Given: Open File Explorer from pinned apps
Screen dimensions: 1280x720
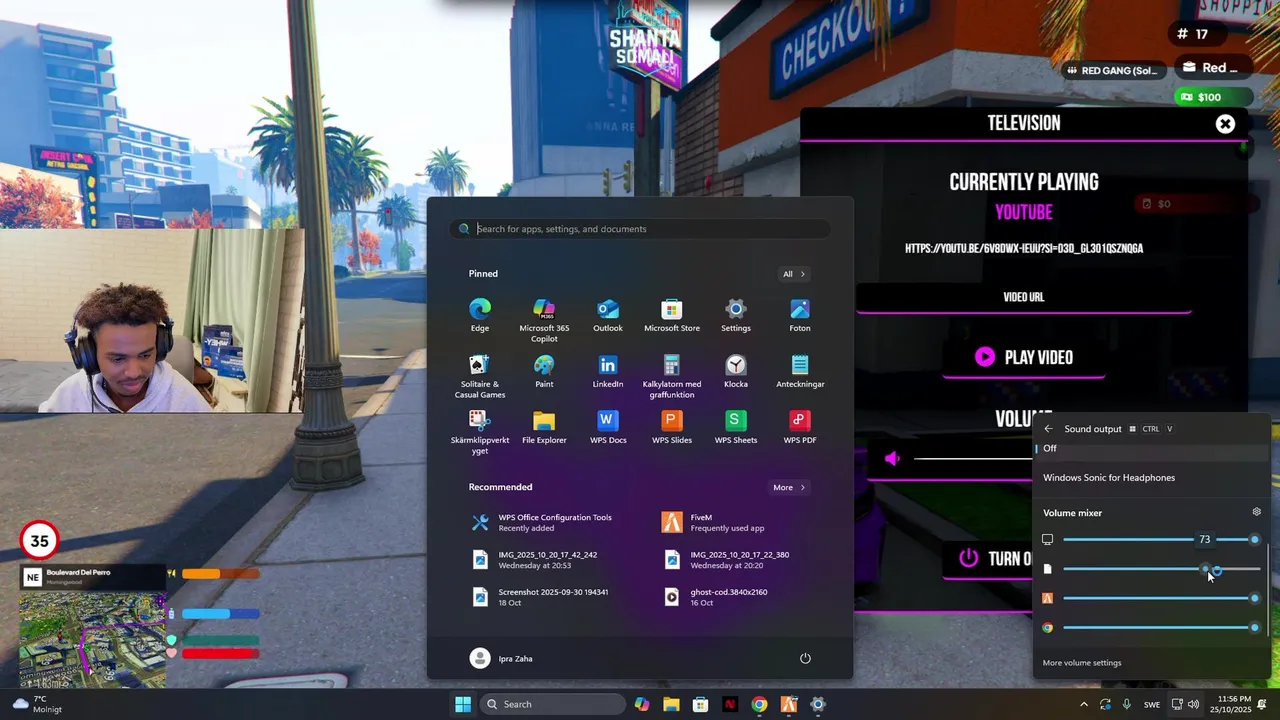Looking at the screenshot, I should 544,427.
